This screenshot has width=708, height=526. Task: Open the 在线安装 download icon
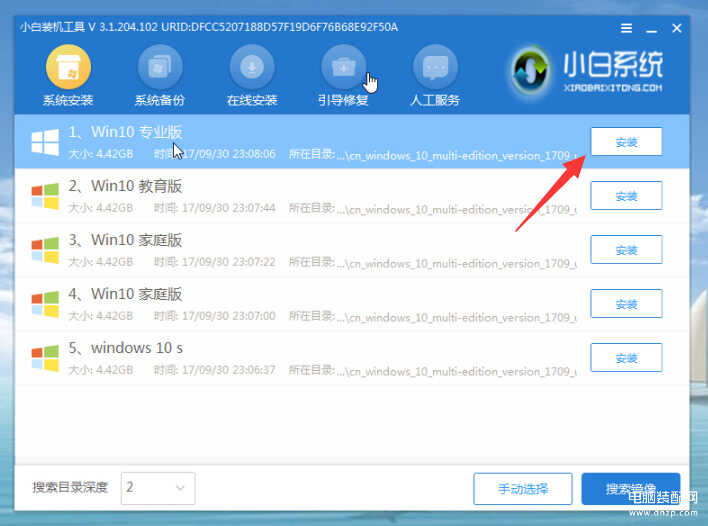252,67
